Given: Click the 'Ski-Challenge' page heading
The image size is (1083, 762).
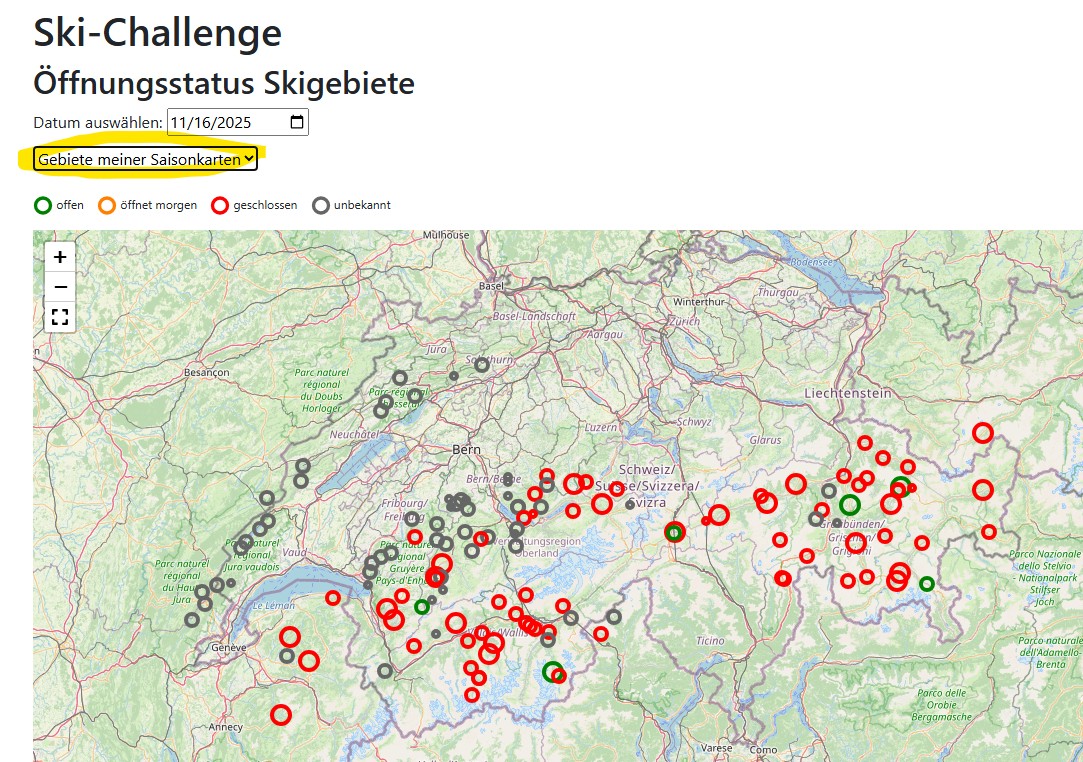Looking at the screenshot, I should point(158,33).
